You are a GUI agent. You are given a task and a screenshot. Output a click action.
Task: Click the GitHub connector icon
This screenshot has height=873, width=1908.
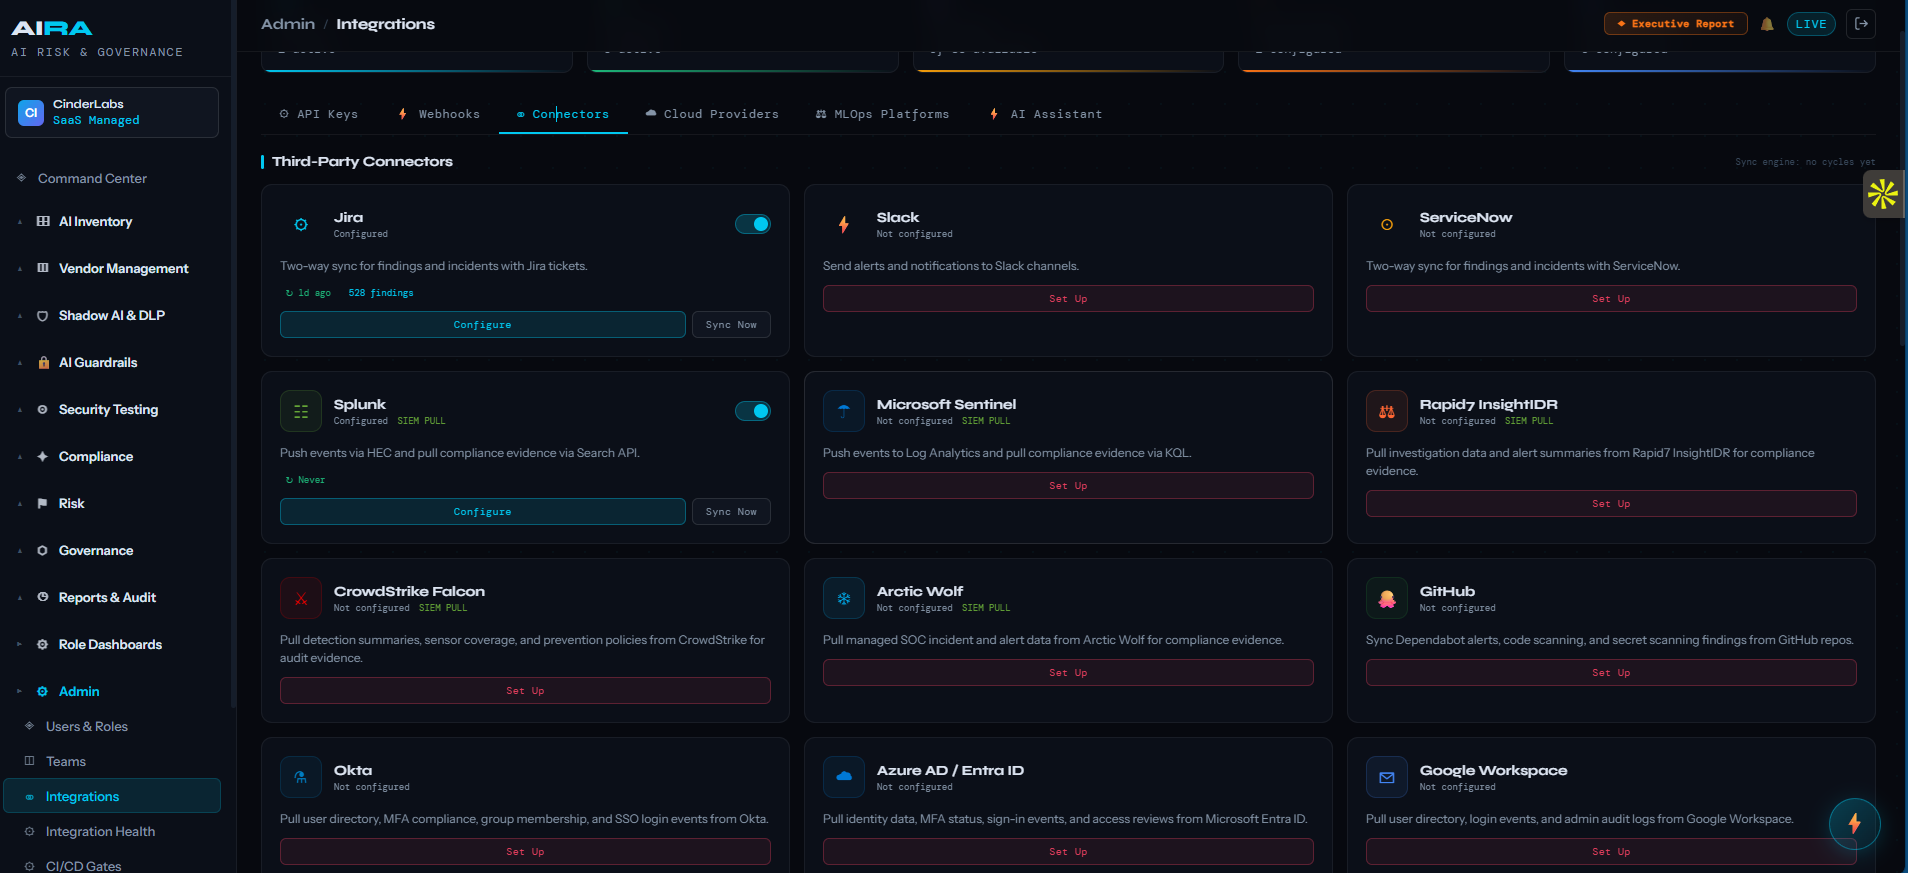[x=1387, y=599]
